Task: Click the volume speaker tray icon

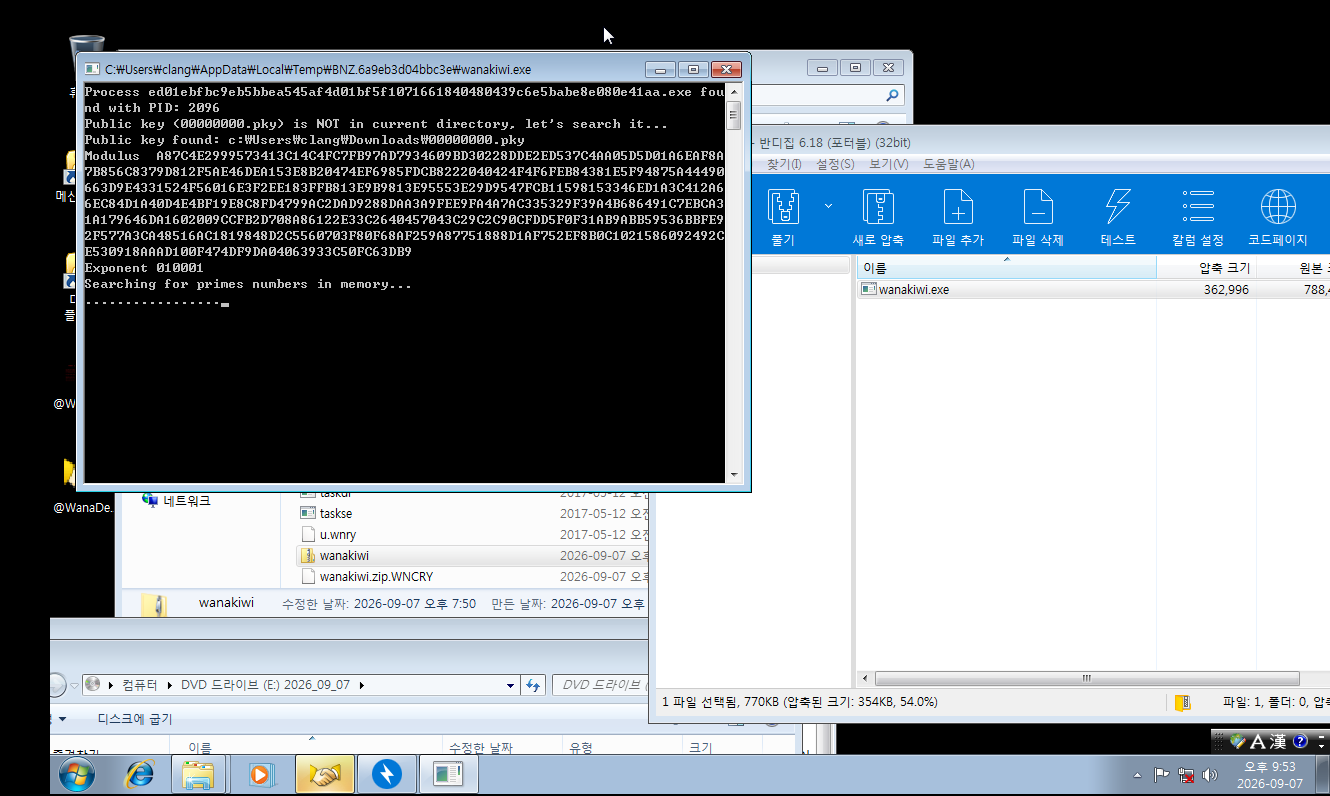Action: pos(1210,775)
